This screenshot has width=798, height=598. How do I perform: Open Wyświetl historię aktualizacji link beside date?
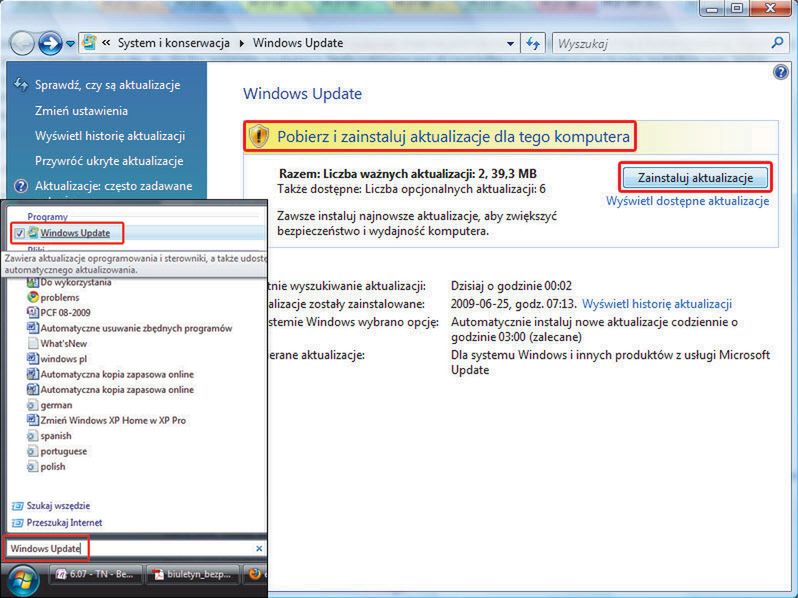coord(657,304)
